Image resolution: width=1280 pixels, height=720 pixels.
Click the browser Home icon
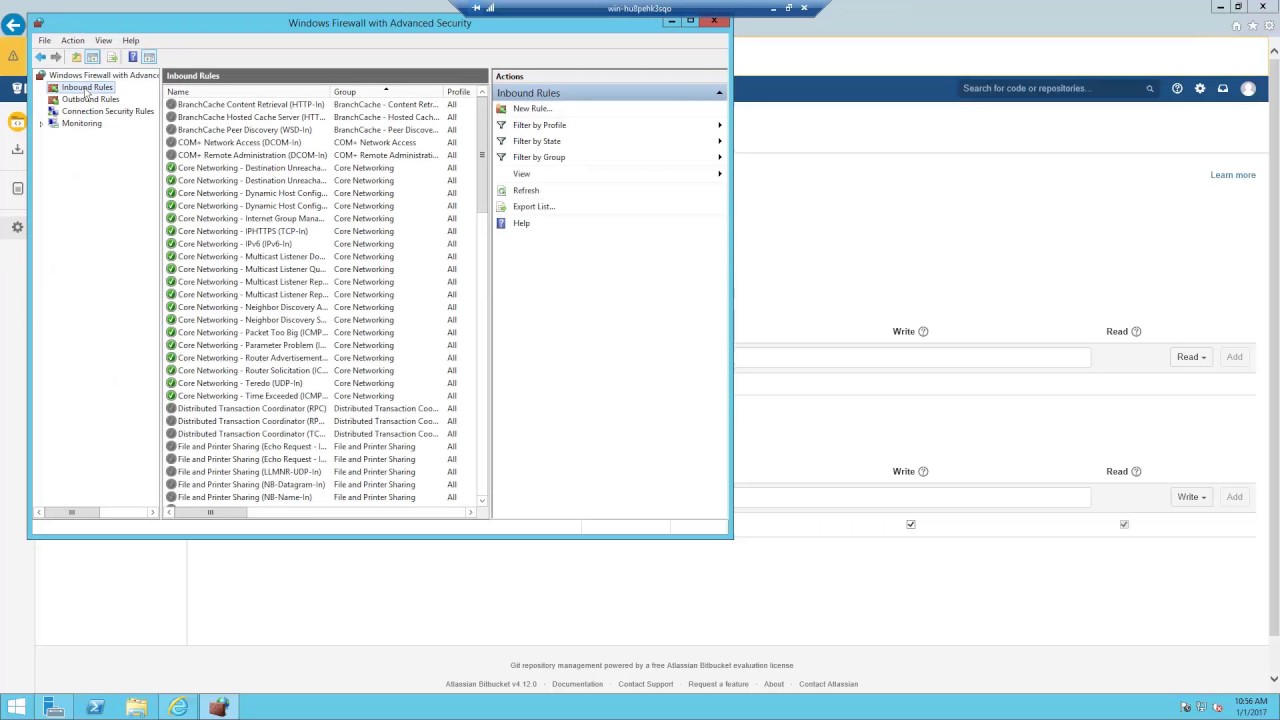click(x=1237, y=26)
